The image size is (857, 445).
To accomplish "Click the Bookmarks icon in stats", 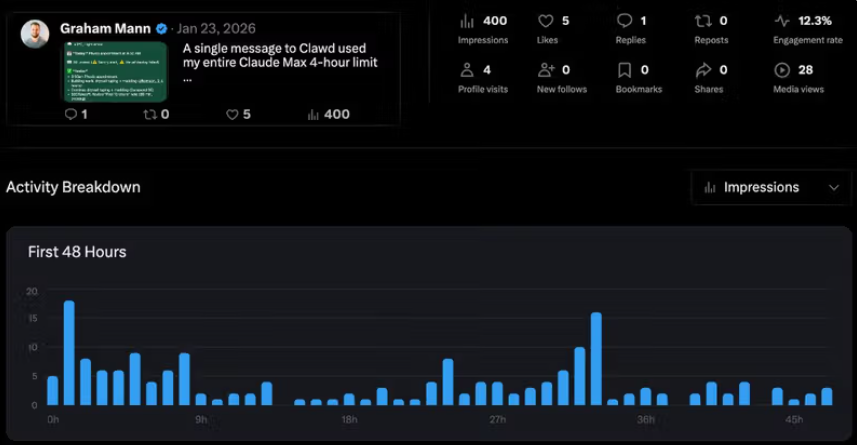I will 624,70.
